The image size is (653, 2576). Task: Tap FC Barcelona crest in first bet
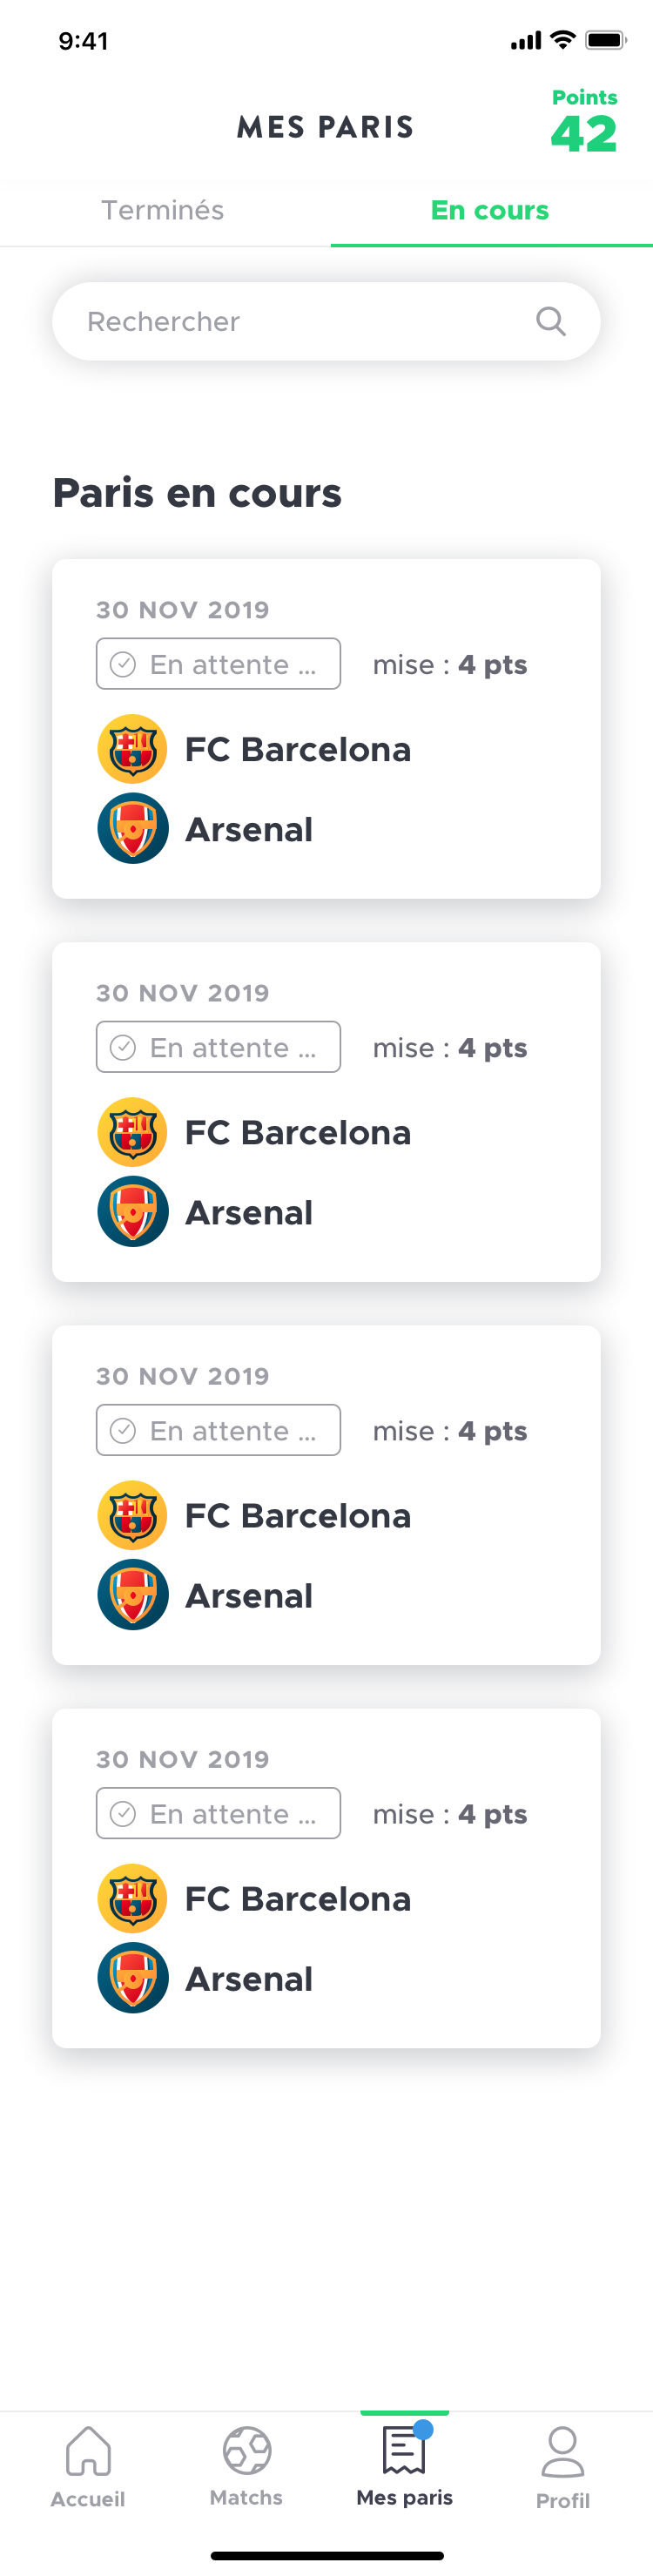click(x=132, y=749)
